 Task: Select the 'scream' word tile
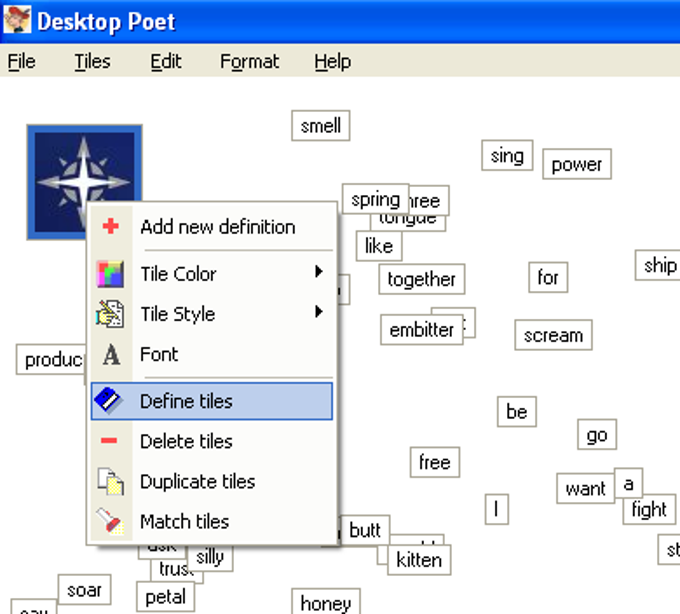tap(553, 335)
